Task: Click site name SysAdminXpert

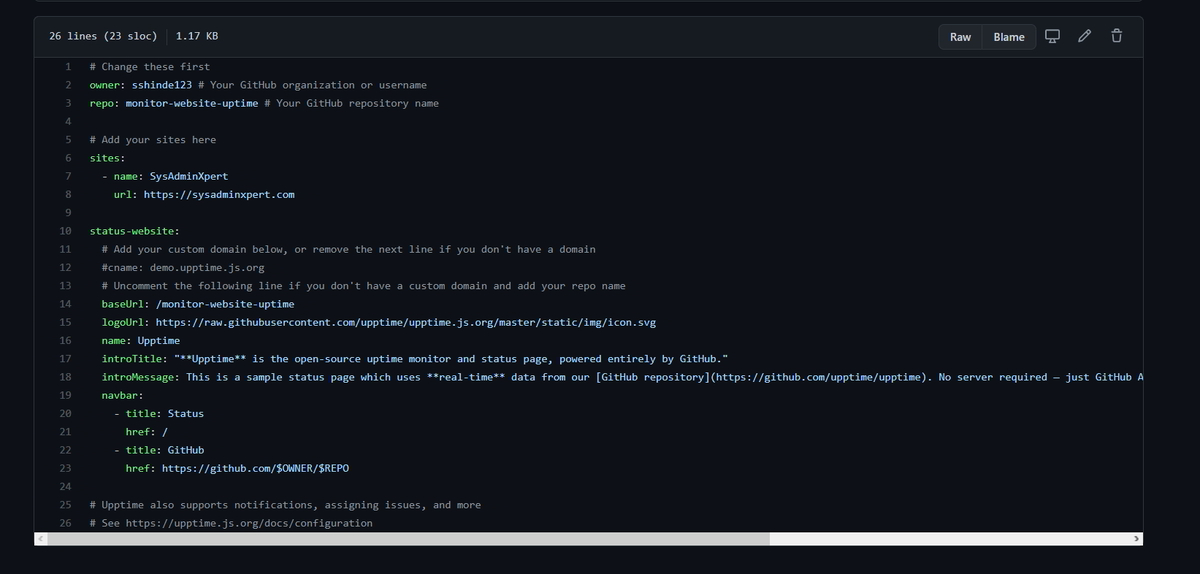Action: point(189,176)
